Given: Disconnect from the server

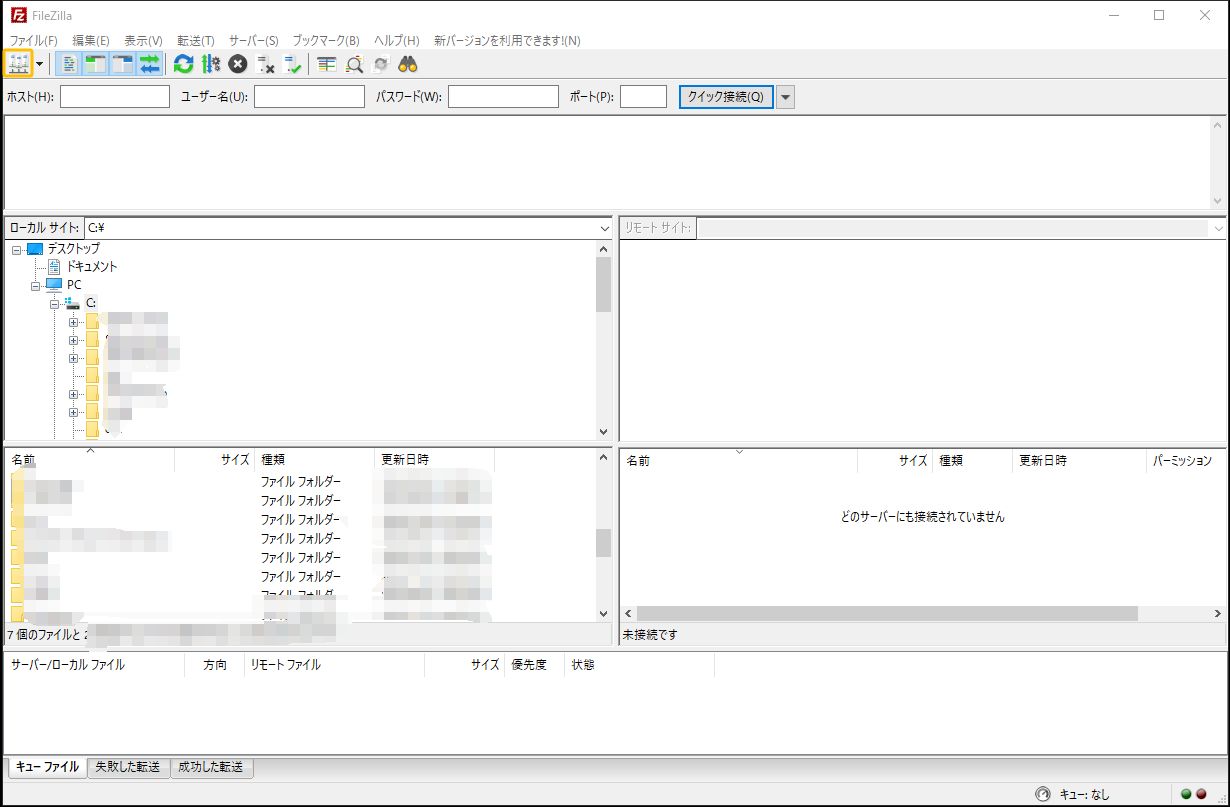Looking at the screenshot, I should click(265, 63).
